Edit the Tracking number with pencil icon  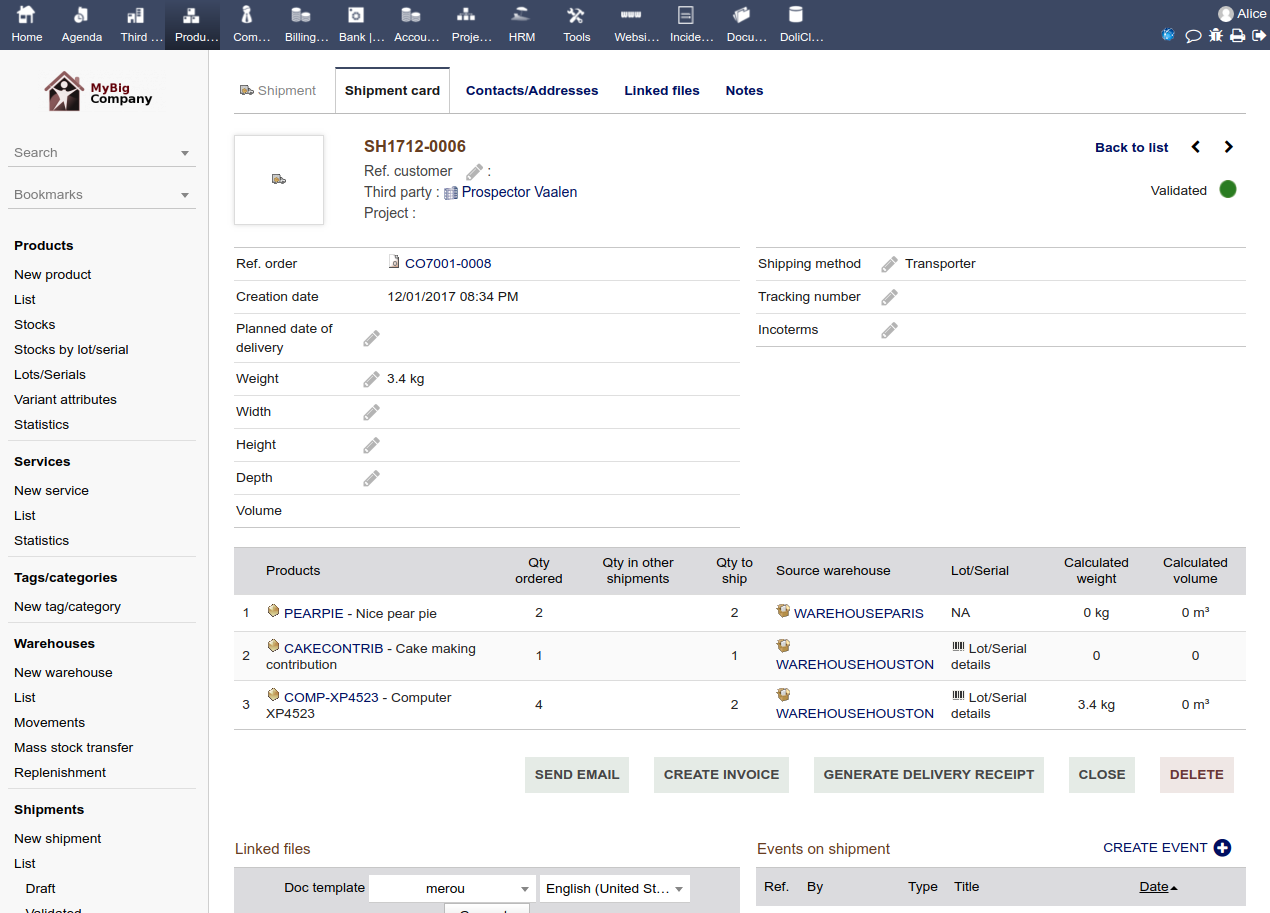click(x=889, y=297)
